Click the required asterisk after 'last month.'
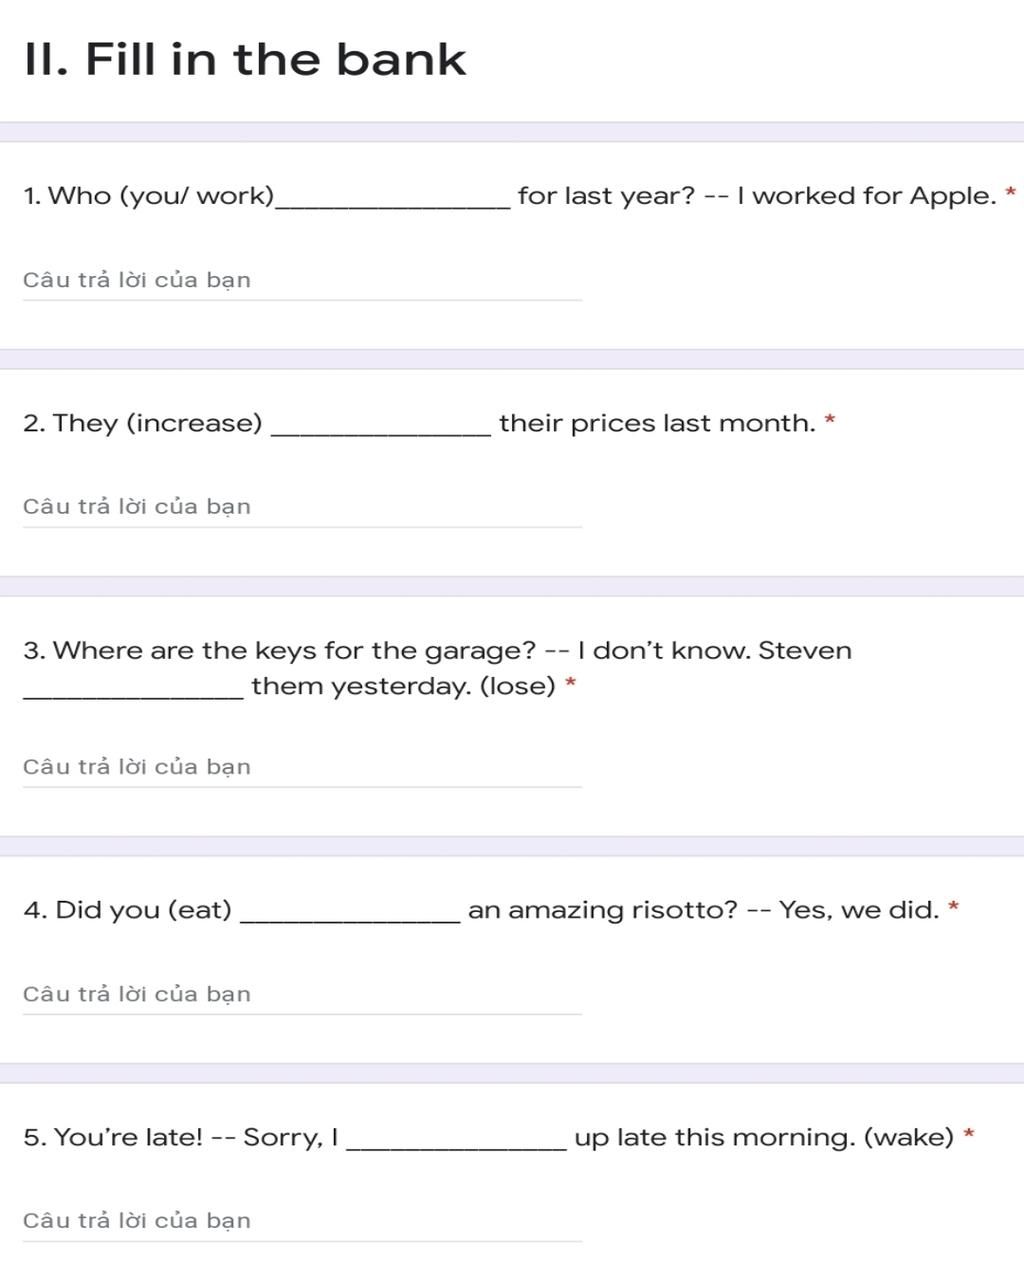The width and height of the screenshot is (1024, 1280). [x=830, y=419]
